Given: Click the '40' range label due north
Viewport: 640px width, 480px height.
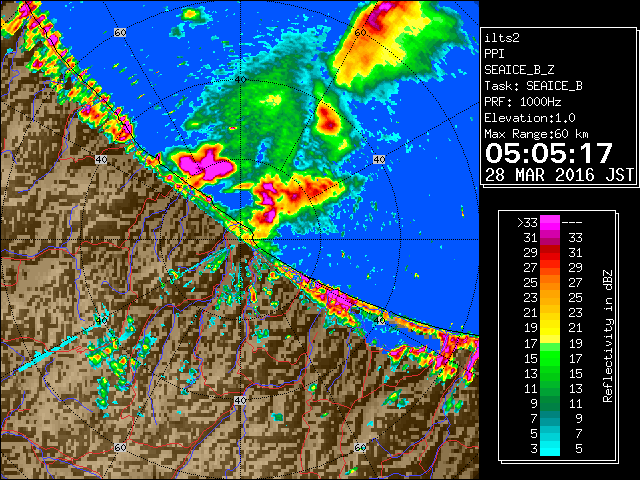Looking at the screenshot, I should pos(240,80).
